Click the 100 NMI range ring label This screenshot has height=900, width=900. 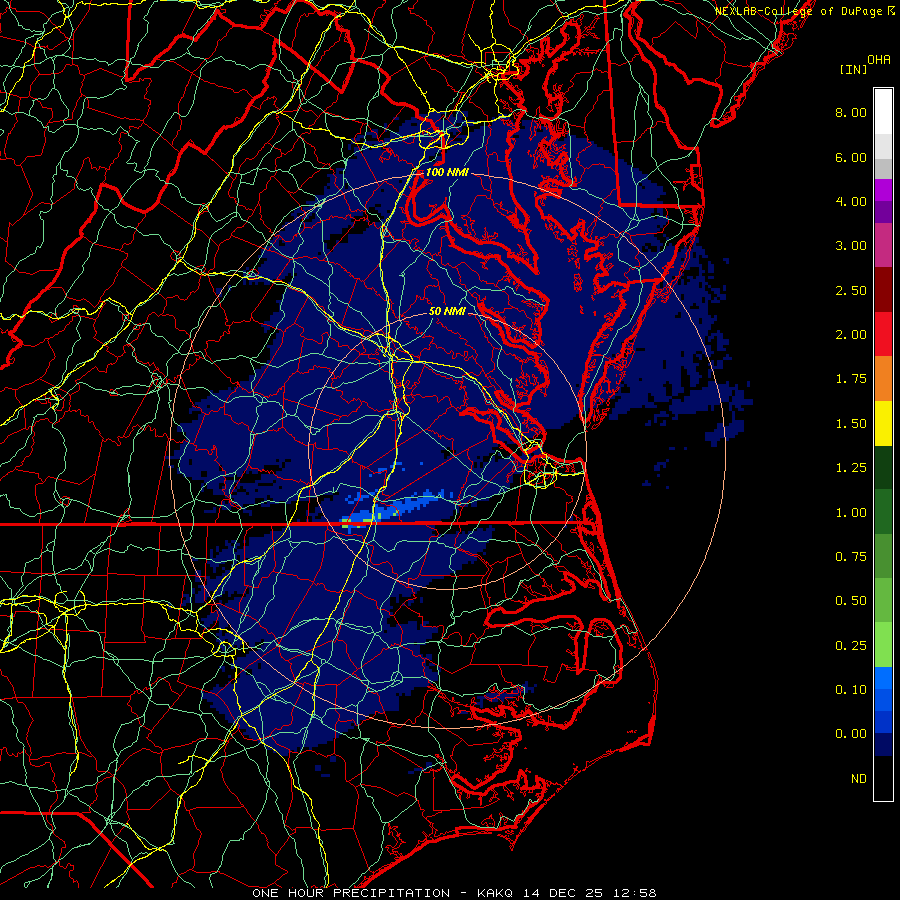click(447, 172)
